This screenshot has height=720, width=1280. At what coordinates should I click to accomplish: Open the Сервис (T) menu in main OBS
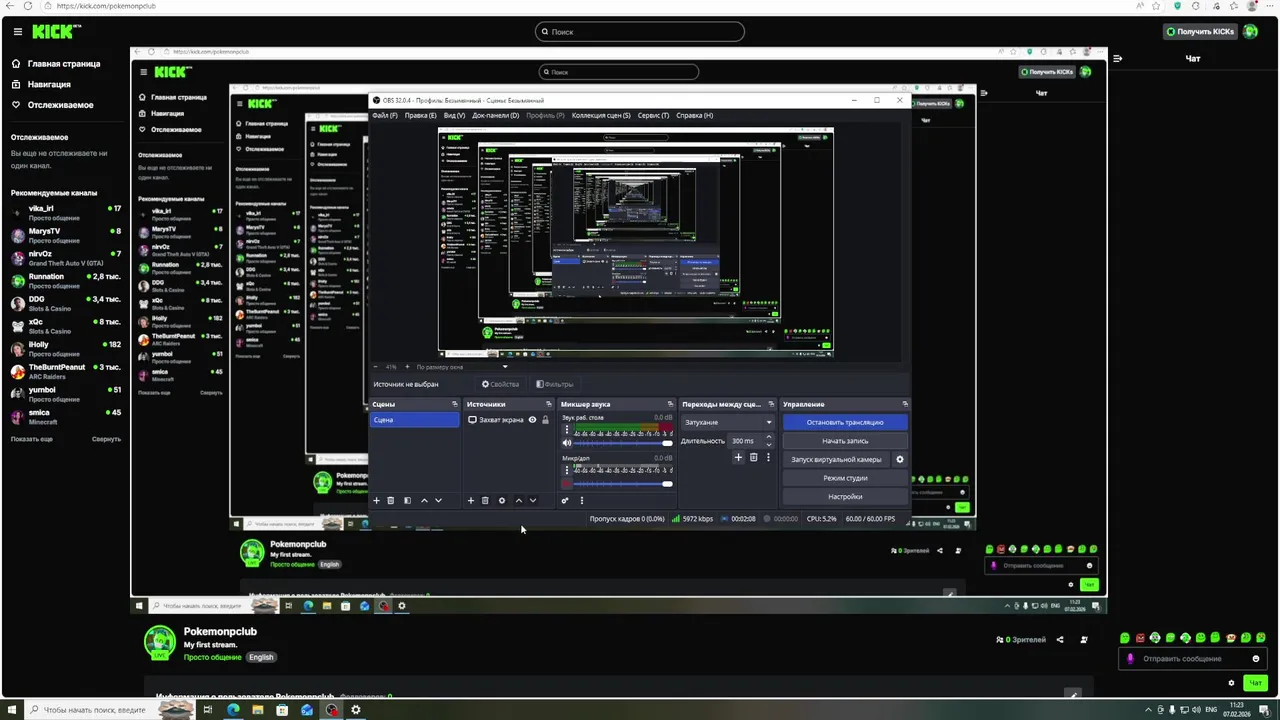pyautogui.click(x=653, y=115)
